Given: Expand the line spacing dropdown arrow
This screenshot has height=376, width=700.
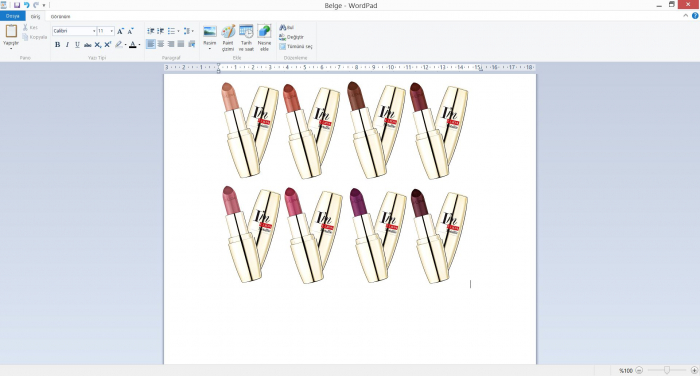Looking at the screenshot, I should pyautogui.click(x=192, y=31).
